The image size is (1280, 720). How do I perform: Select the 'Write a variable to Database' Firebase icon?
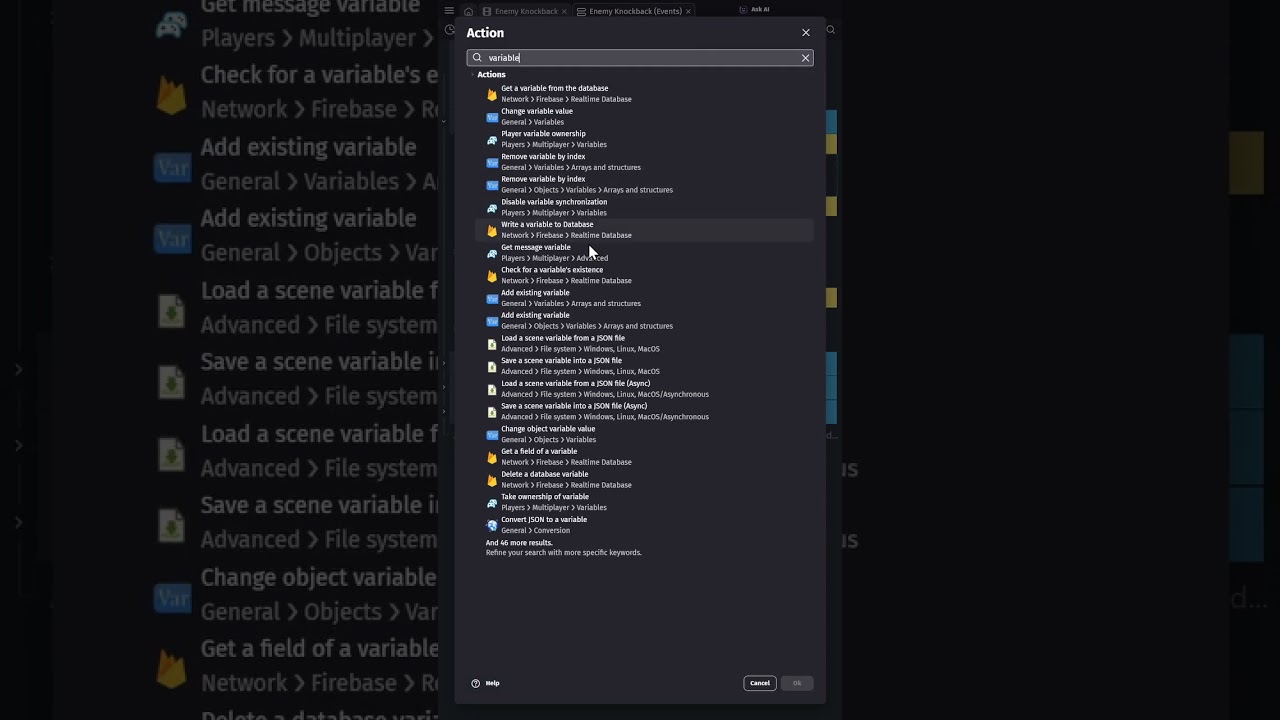tap(492, 230)
